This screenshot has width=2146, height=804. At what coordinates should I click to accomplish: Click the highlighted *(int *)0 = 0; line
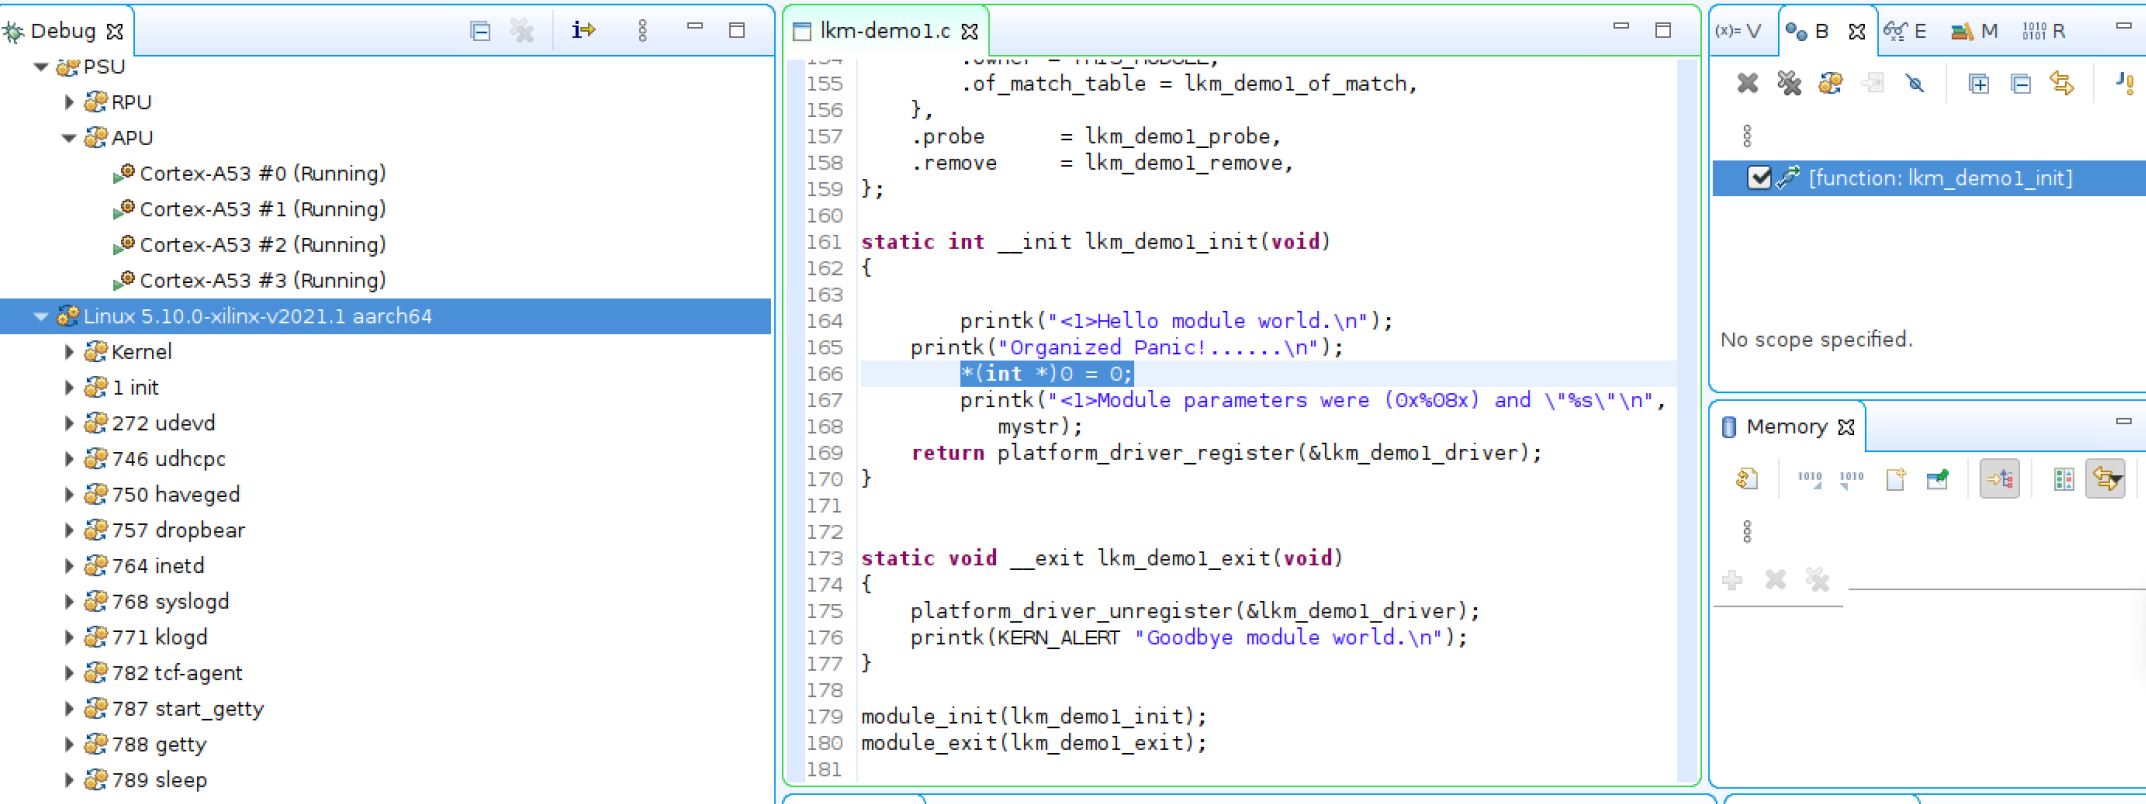point(1046,374)
